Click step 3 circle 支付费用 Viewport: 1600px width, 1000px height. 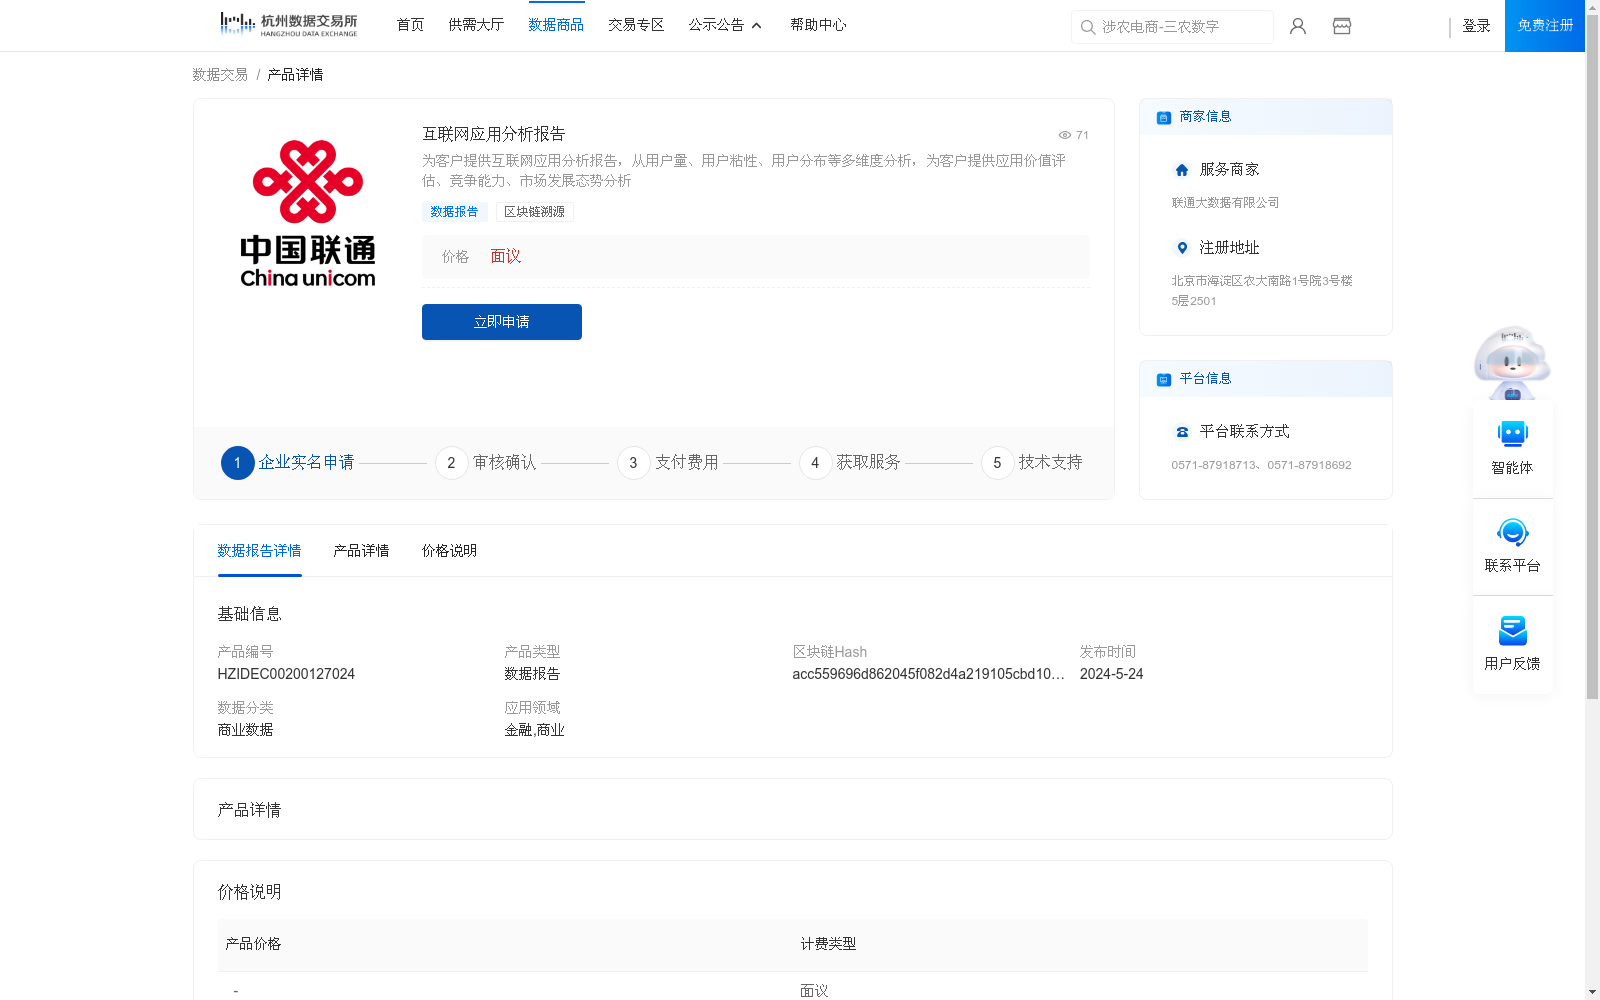(633, 463)
